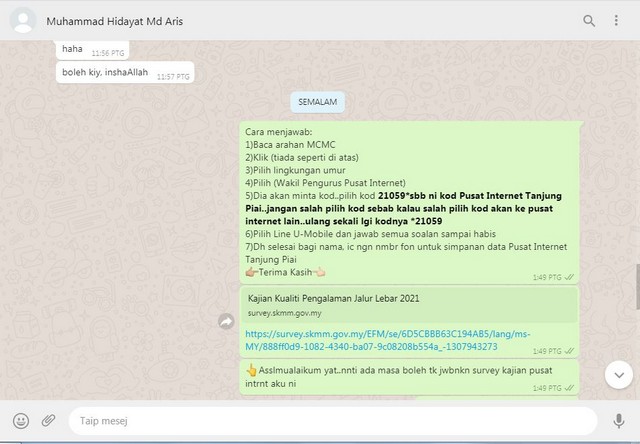Open the emoji picker smiley icon
This screenshot has height=444, width=640.
(x=21, y=421)
